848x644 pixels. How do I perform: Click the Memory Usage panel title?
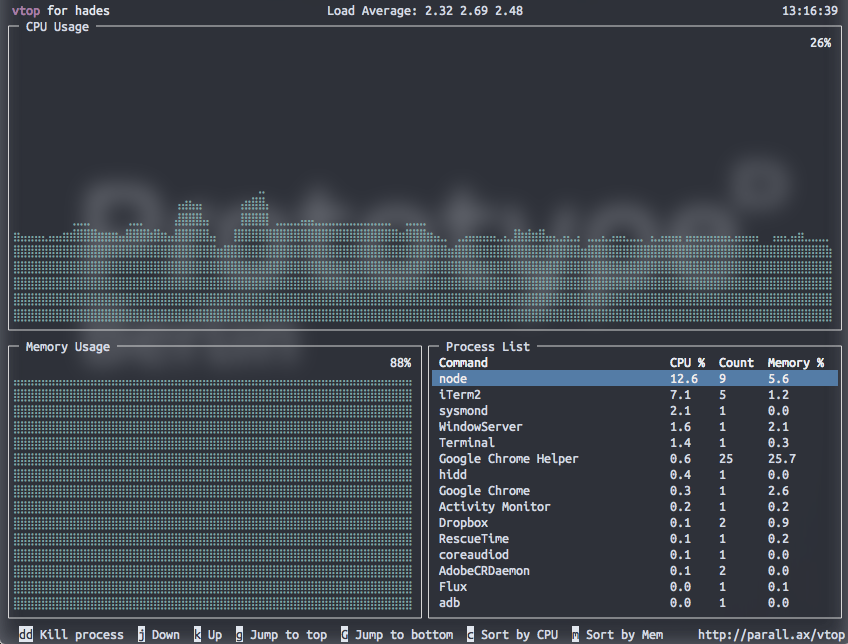68,347
